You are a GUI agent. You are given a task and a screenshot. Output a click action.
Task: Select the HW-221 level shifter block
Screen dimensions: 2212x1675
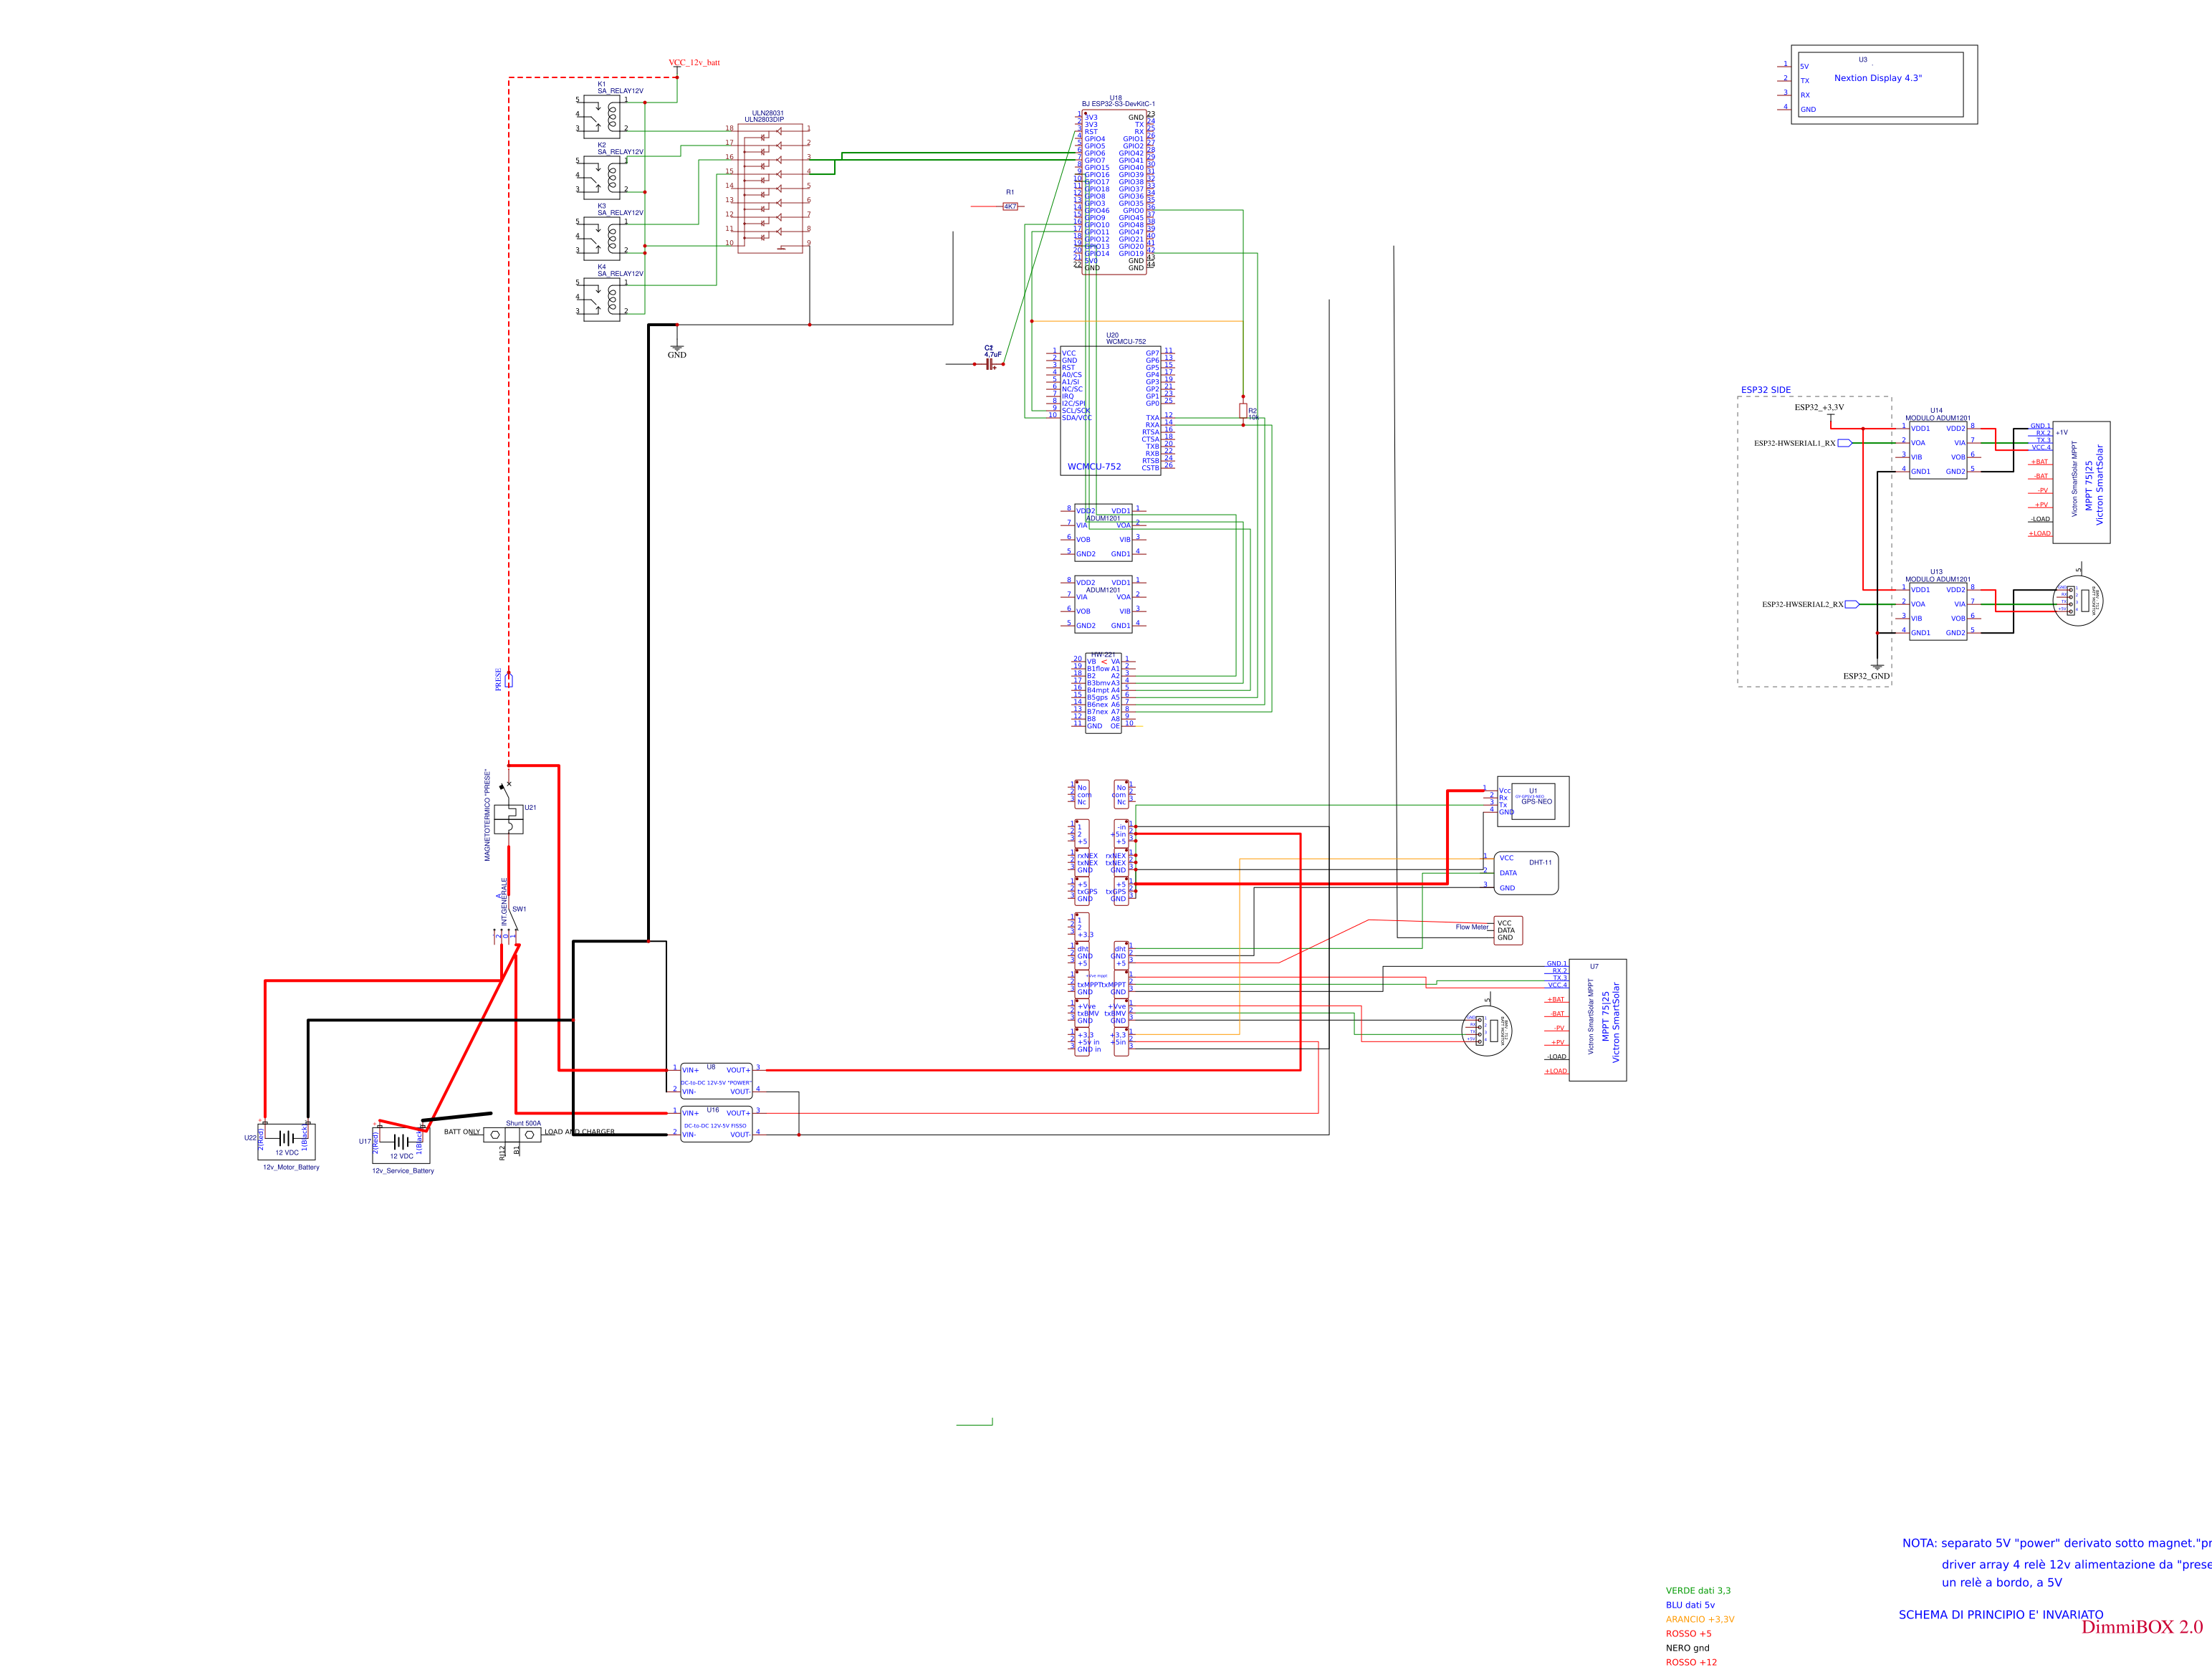pyautogui.click(x=1104, y=694)
